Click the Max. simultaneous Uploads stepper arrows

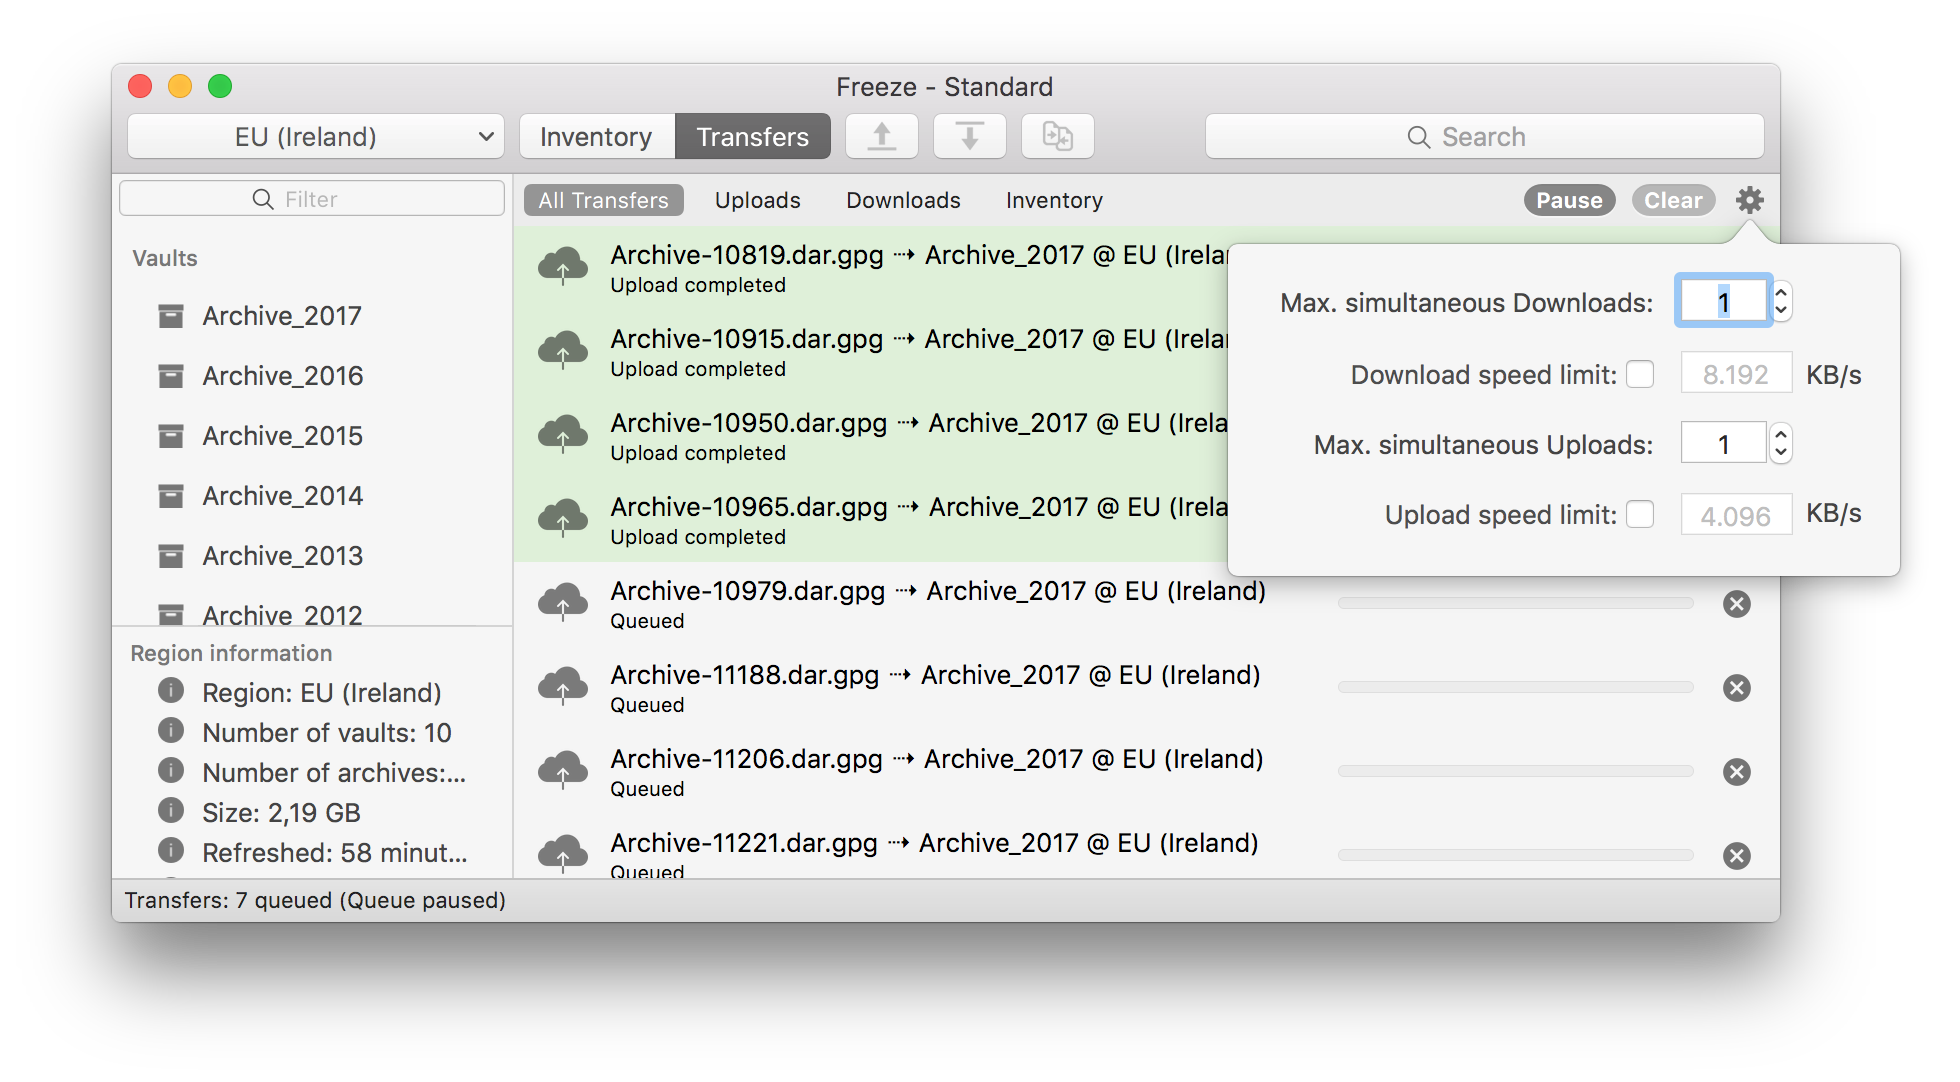tap(1781, 443)
